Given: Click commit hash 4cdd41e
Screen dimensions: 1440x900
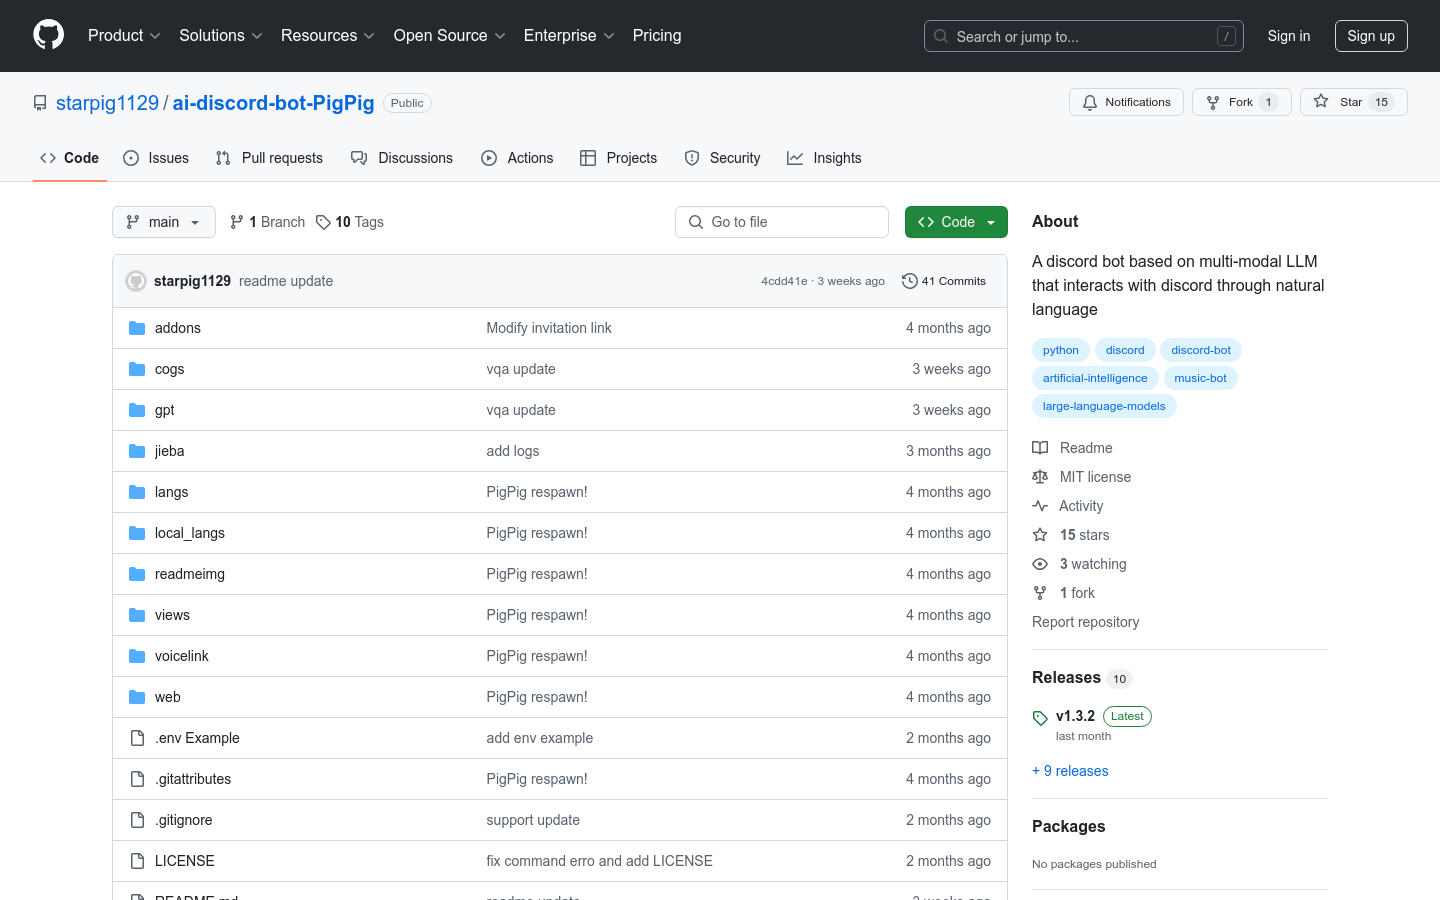Looking at the screenshot, I should (784, 281).
